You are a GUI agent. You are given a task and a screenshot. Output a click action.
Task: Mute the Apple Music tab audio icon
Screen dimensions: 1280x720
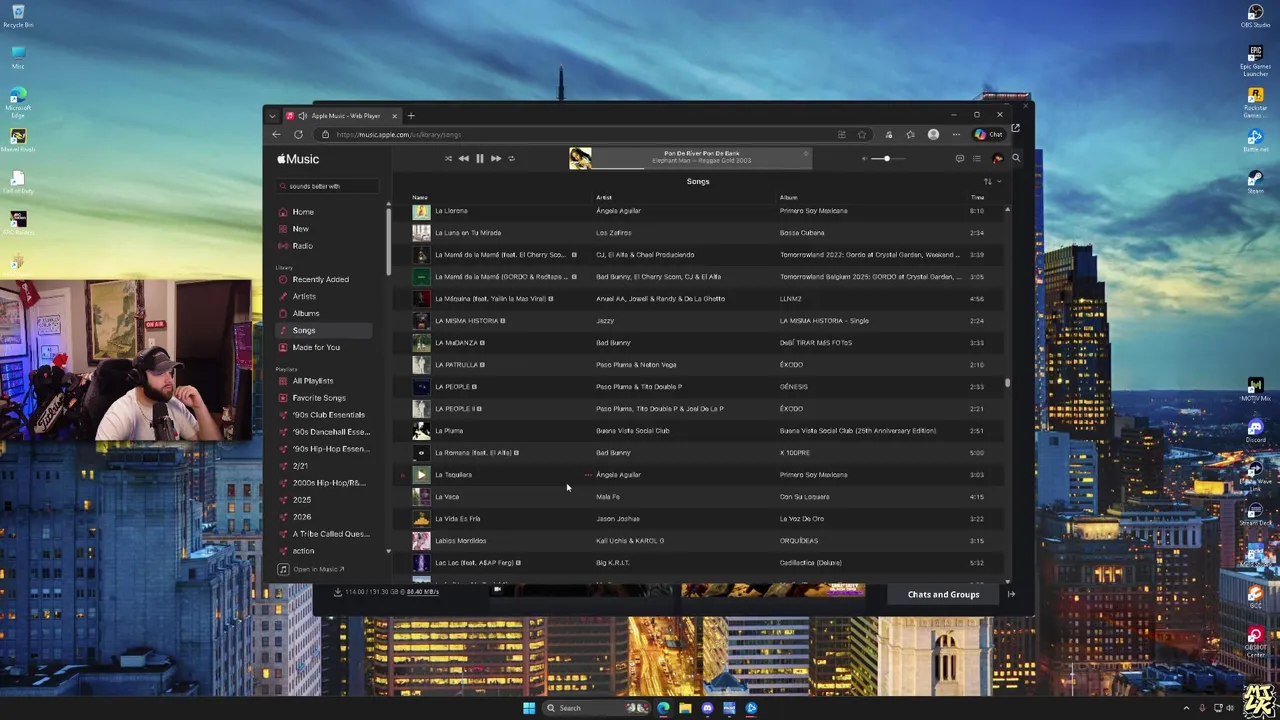click(302, 116)
